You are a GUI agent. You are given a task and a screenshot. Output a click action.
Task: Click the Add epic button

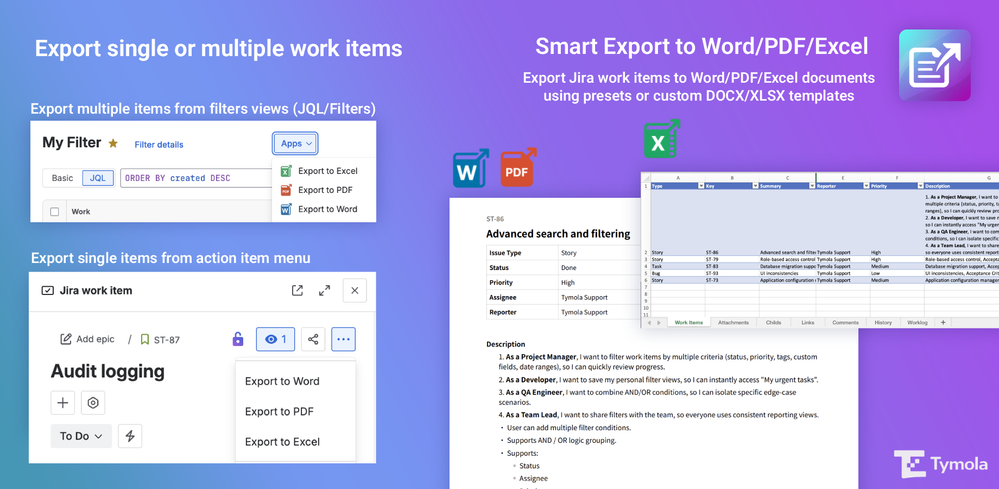pyautogui.click(x=87, y=339)
